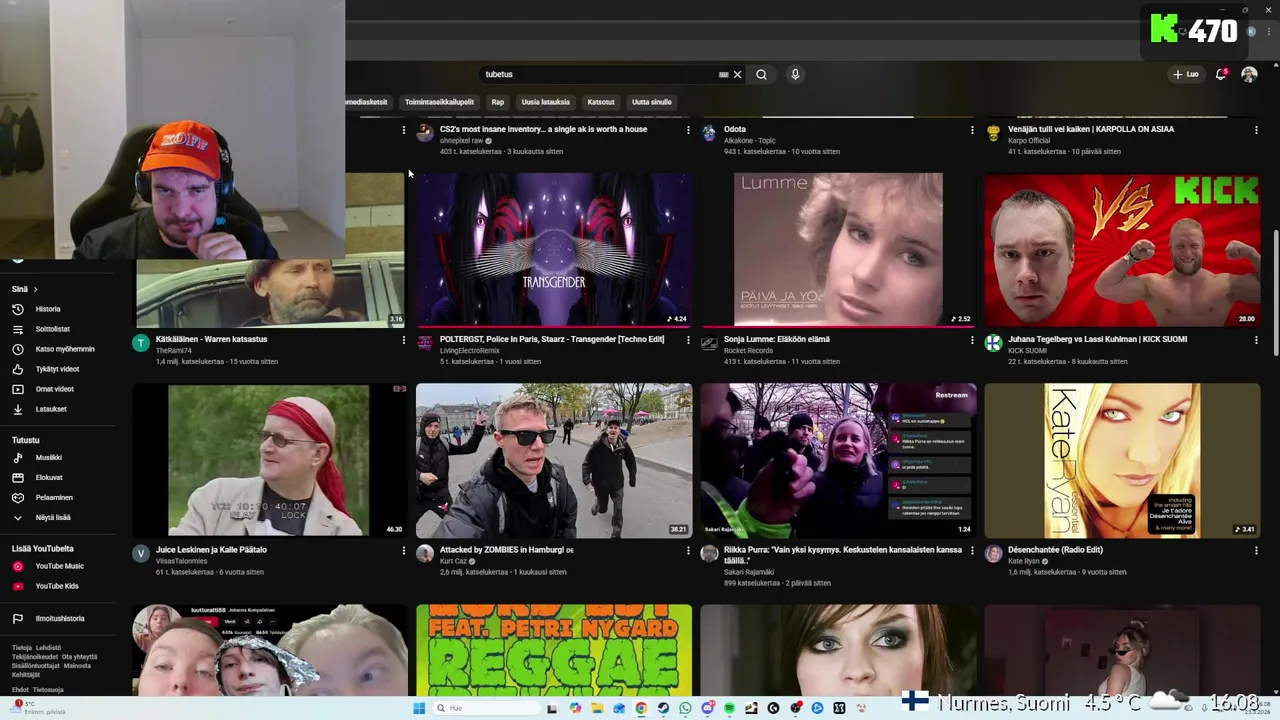Play Désenchantée Kate Ryan thumbnail
Screen dimensions: 1280x720
(1122, 461)
